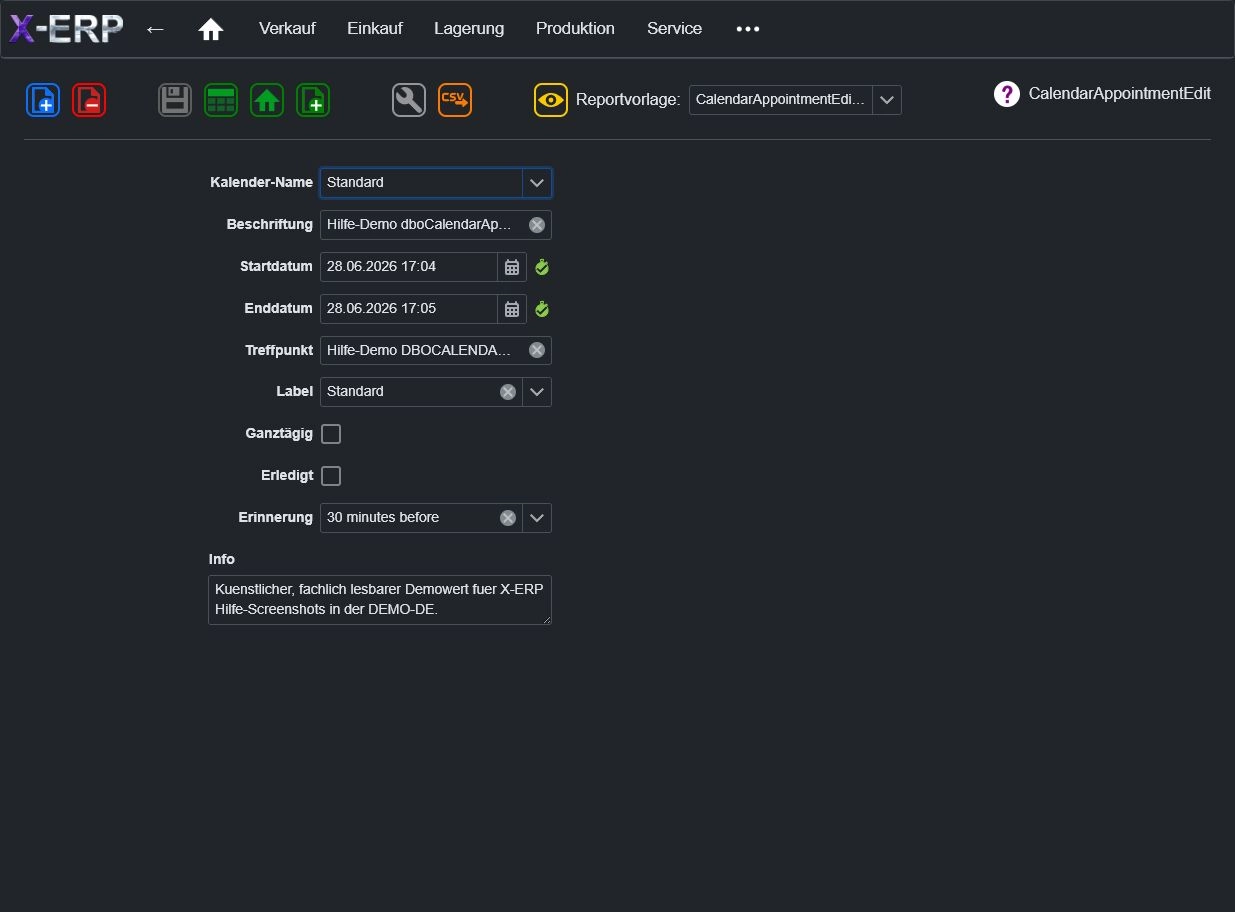Expand the Label dropdown arrow
The width and height of the screenshot is (1235, 912).
click(537, 392)
